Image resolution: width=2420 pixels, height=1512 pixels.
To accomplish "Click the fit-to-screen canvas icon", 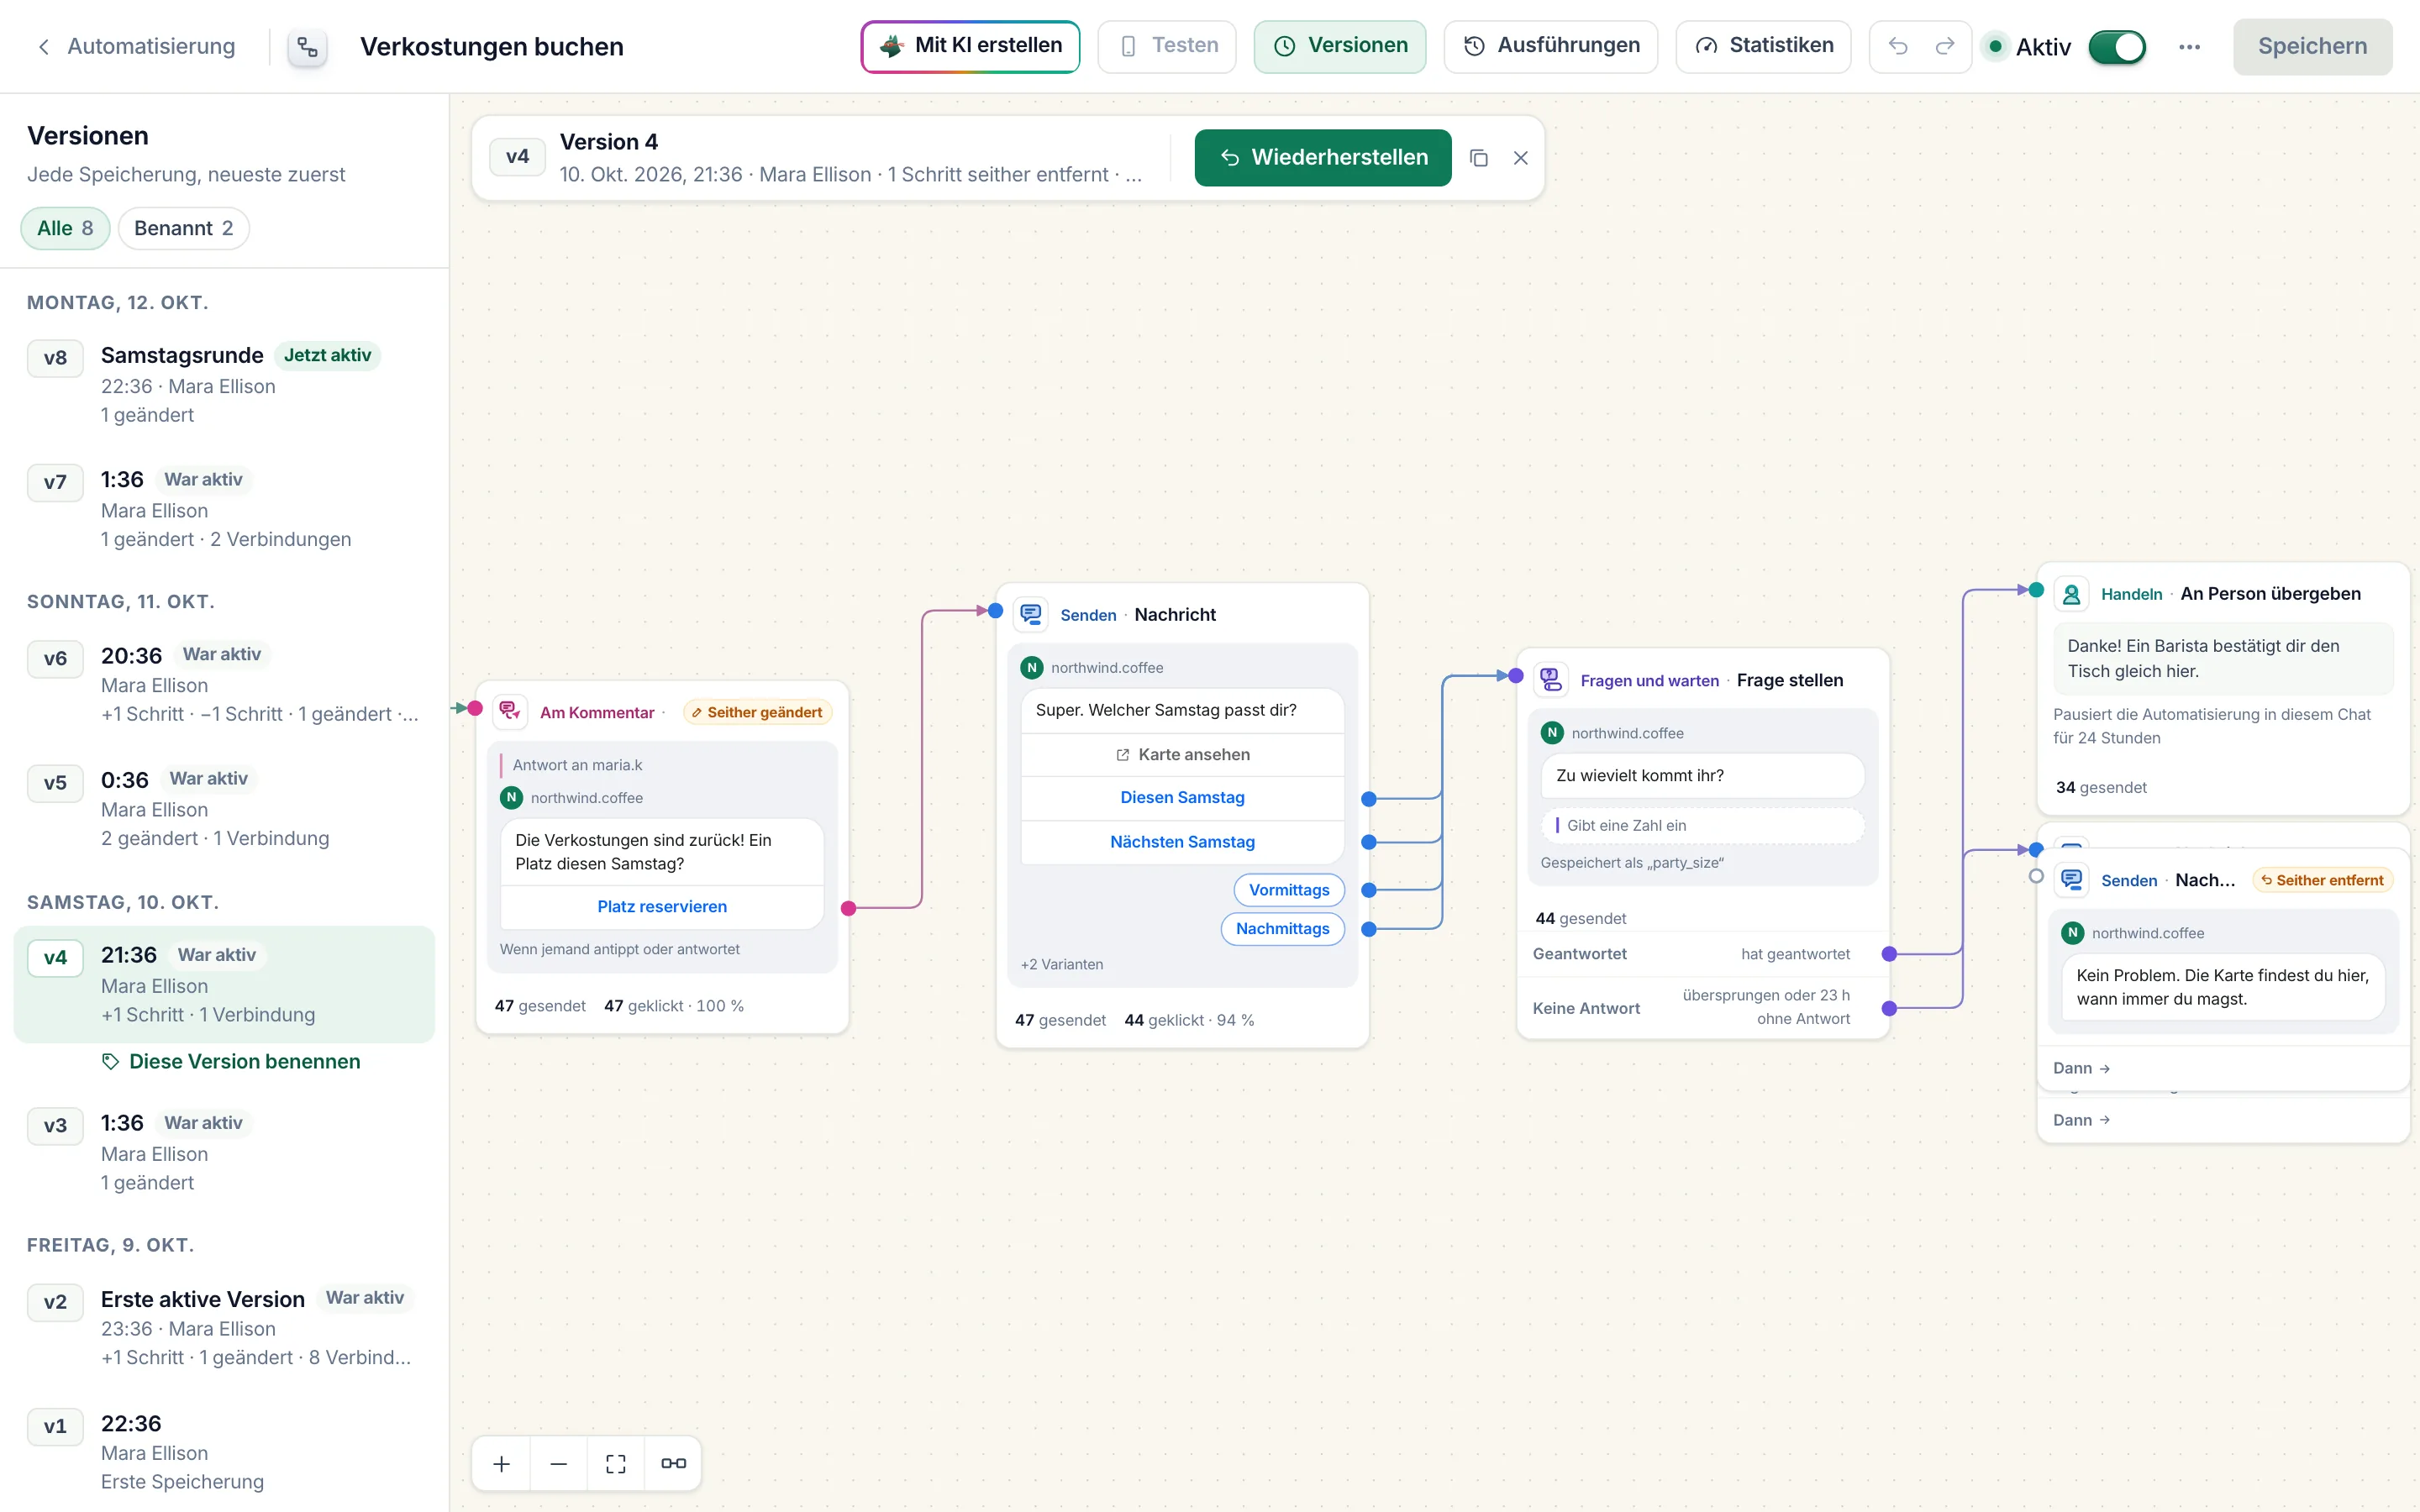I will point(616,1463).
